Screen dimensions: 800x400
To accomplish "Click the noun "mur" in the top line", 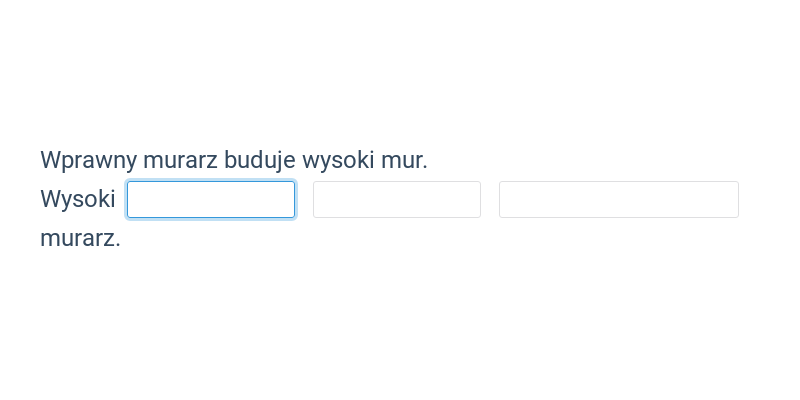I will [x=403, y=160].
